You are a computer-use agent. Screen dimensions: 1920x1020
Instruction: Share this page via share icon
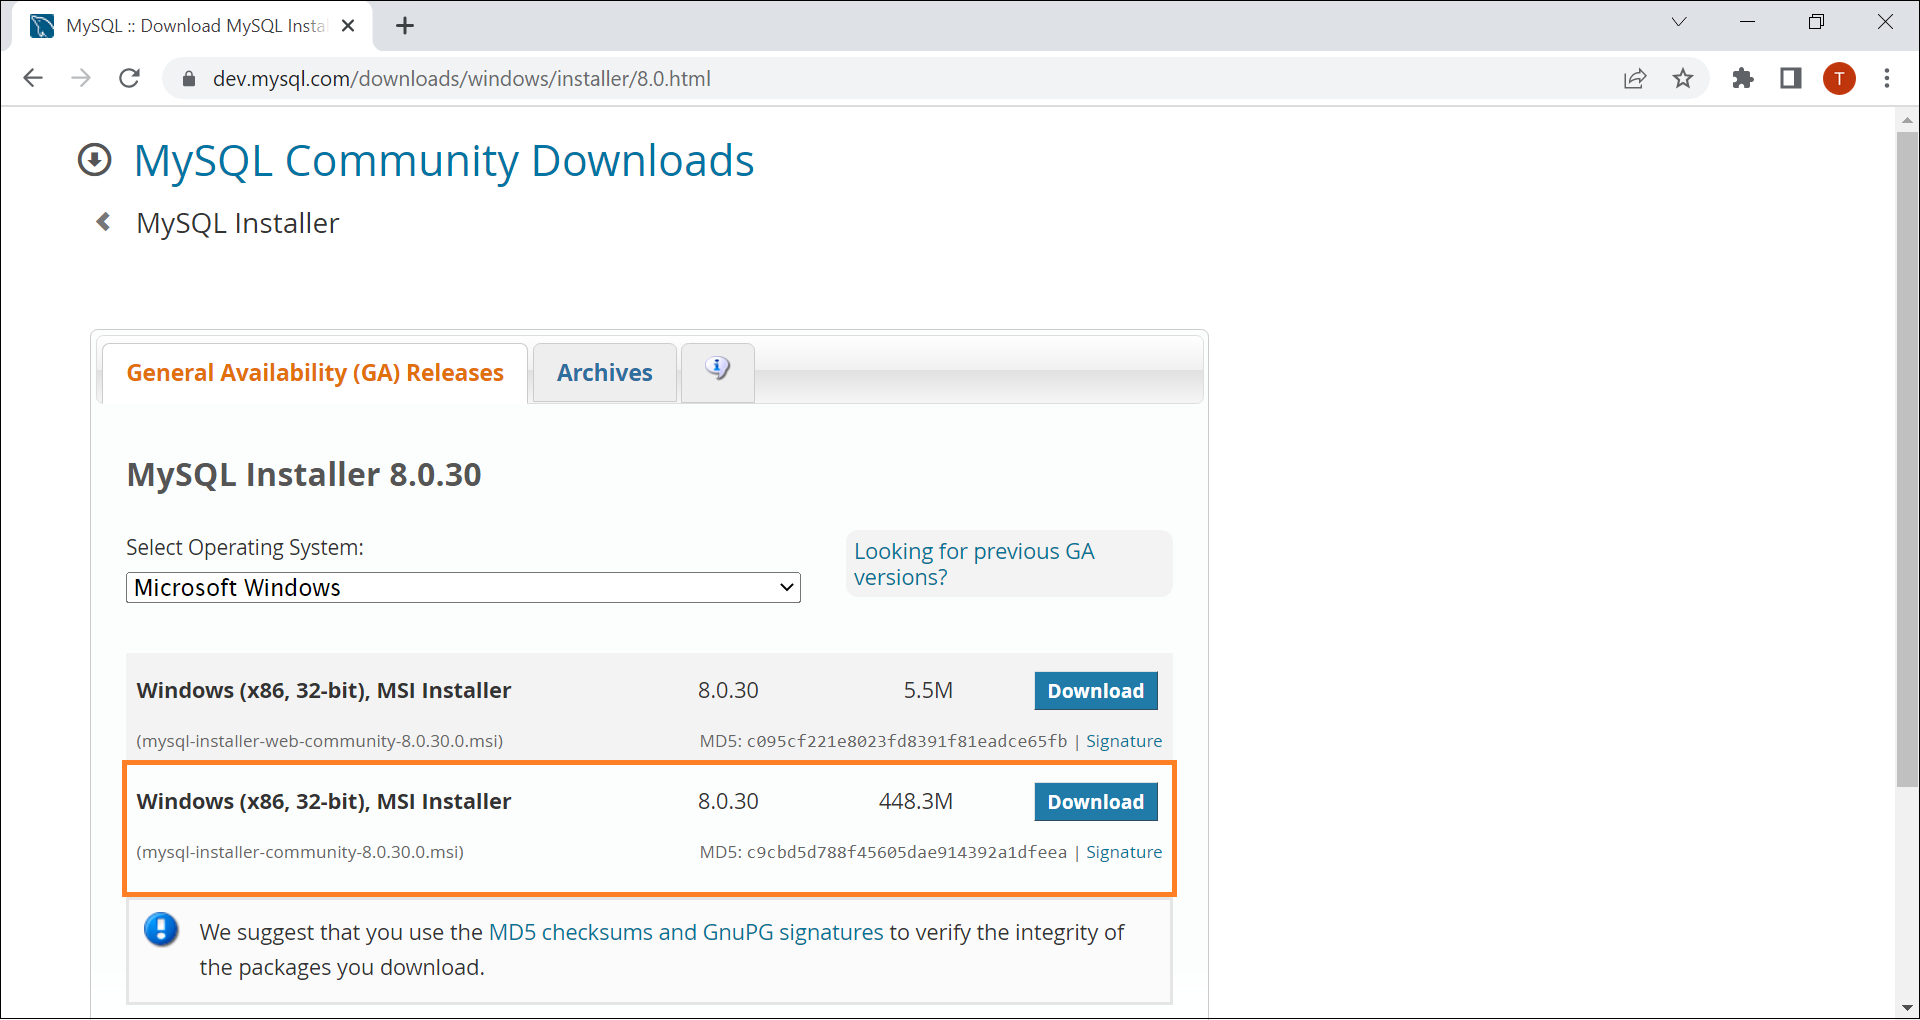point(1635,78)
